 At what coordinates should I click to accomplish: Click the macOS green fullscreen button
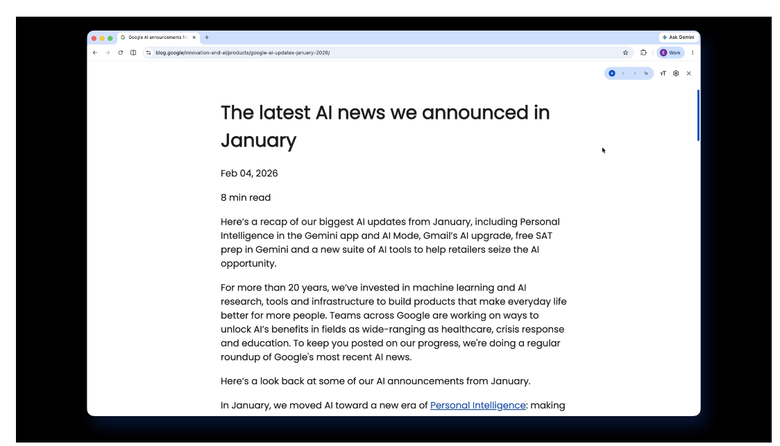tap(110, 38)
